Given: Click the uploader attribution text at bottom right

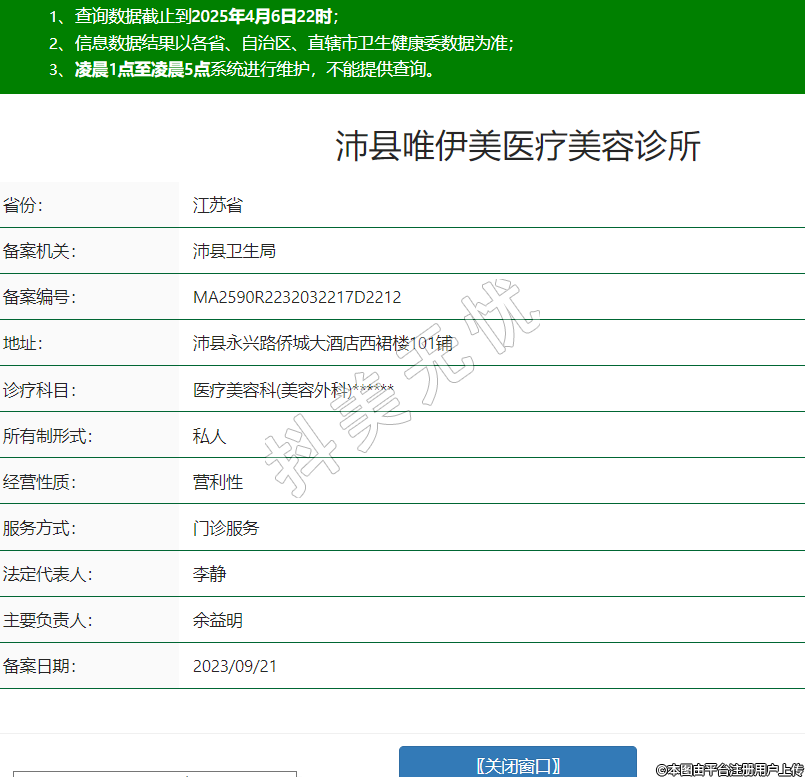Looking at the screenshot, I should pos(729,769).
